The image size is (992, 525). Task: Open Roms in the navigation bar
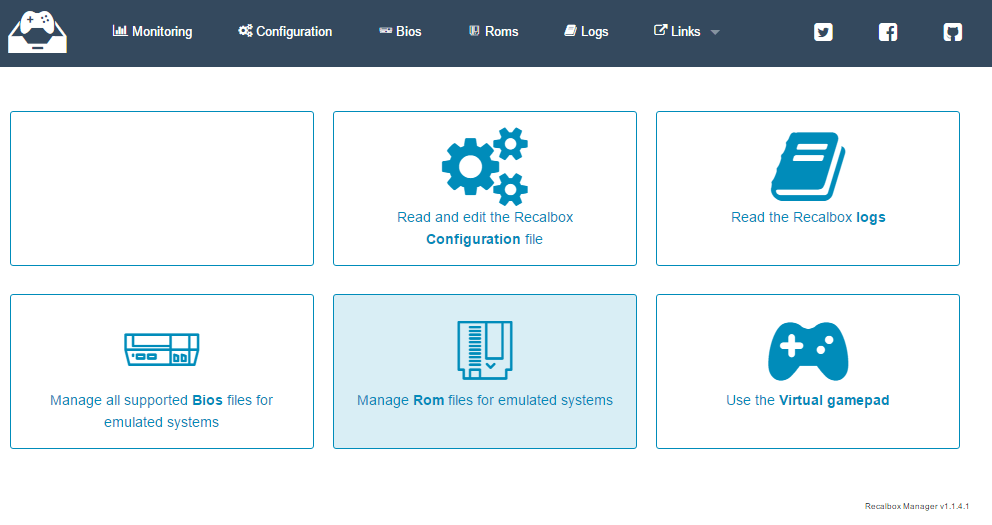point(493,32)
